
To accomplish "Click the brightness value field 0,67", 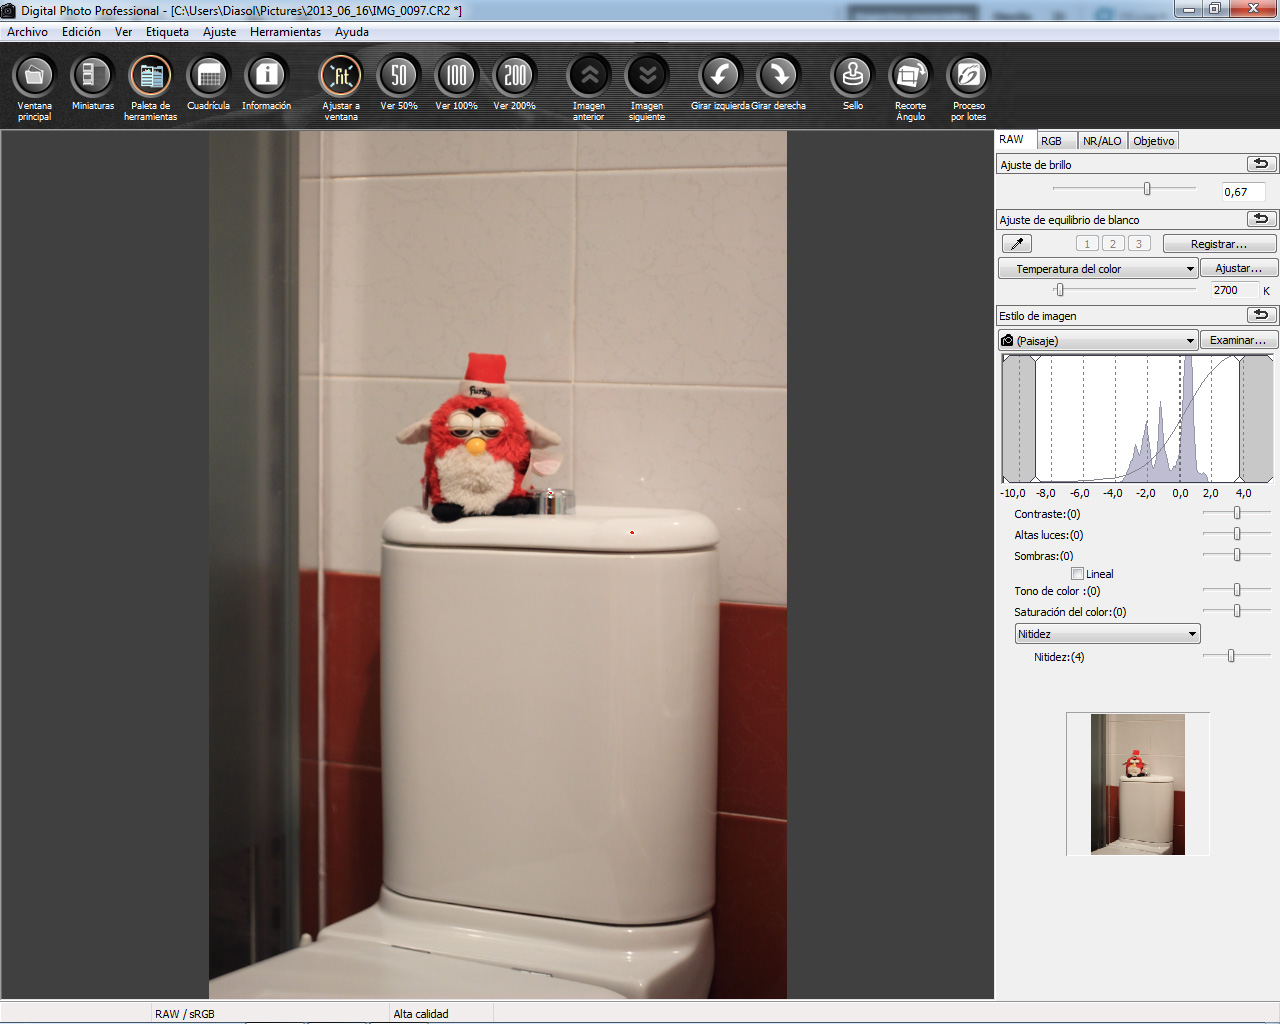I will click(1243, 192).
